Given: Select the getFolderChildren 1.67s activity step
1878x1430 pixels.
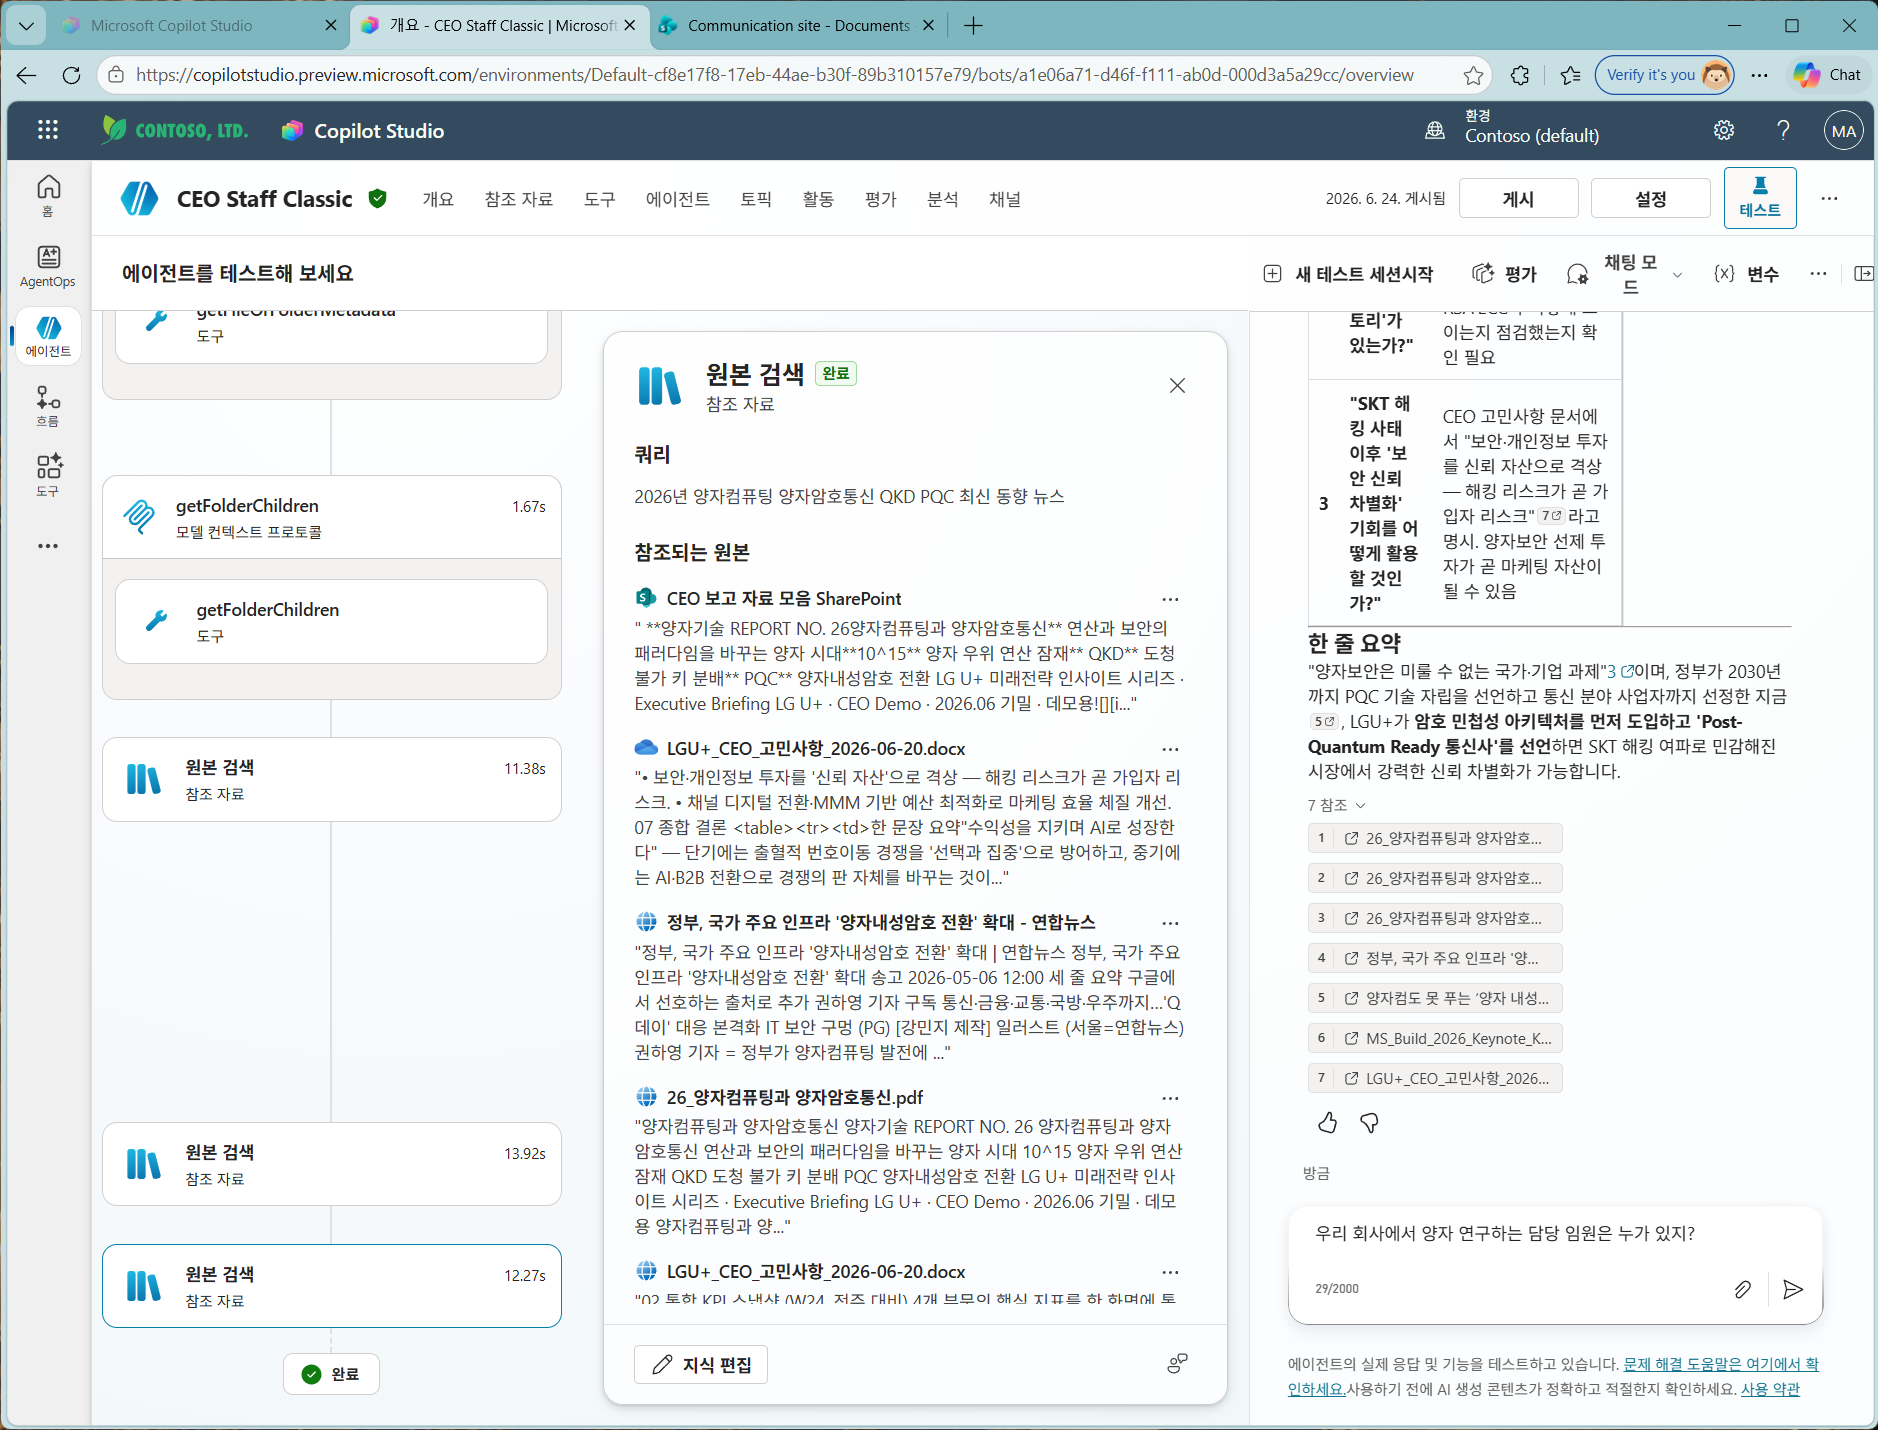Looking at the screenshot, I should [x=332, y=517].
